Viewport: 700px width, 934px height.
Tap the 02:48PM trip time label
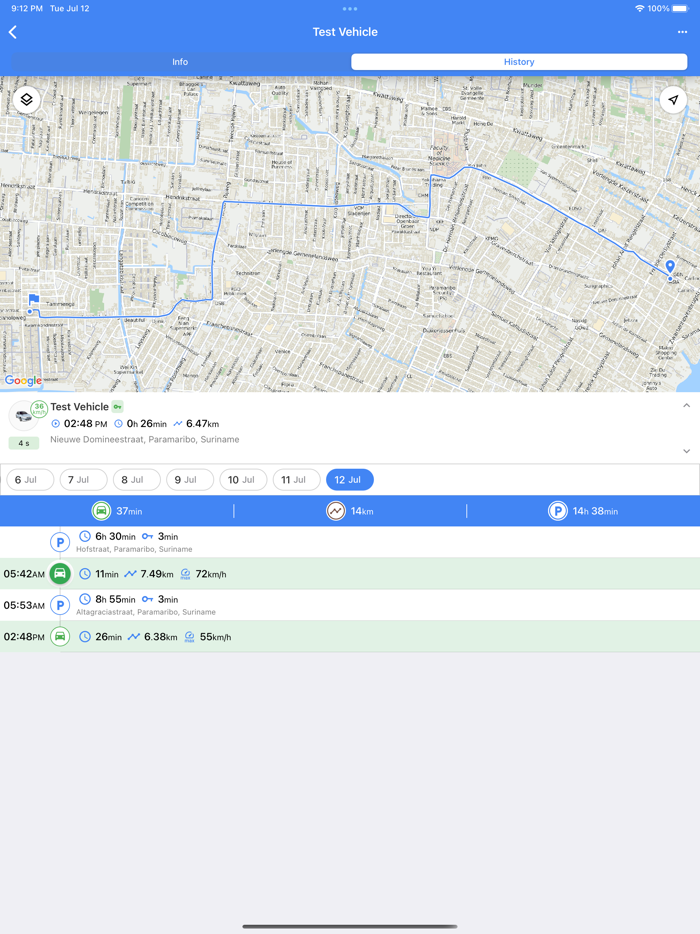tap(24, 637)
